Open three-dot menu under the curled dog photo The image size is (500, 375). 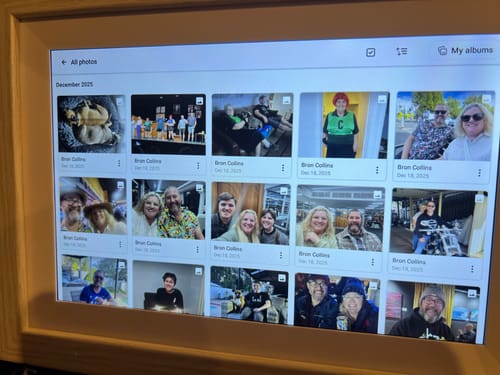pos(119,163)
